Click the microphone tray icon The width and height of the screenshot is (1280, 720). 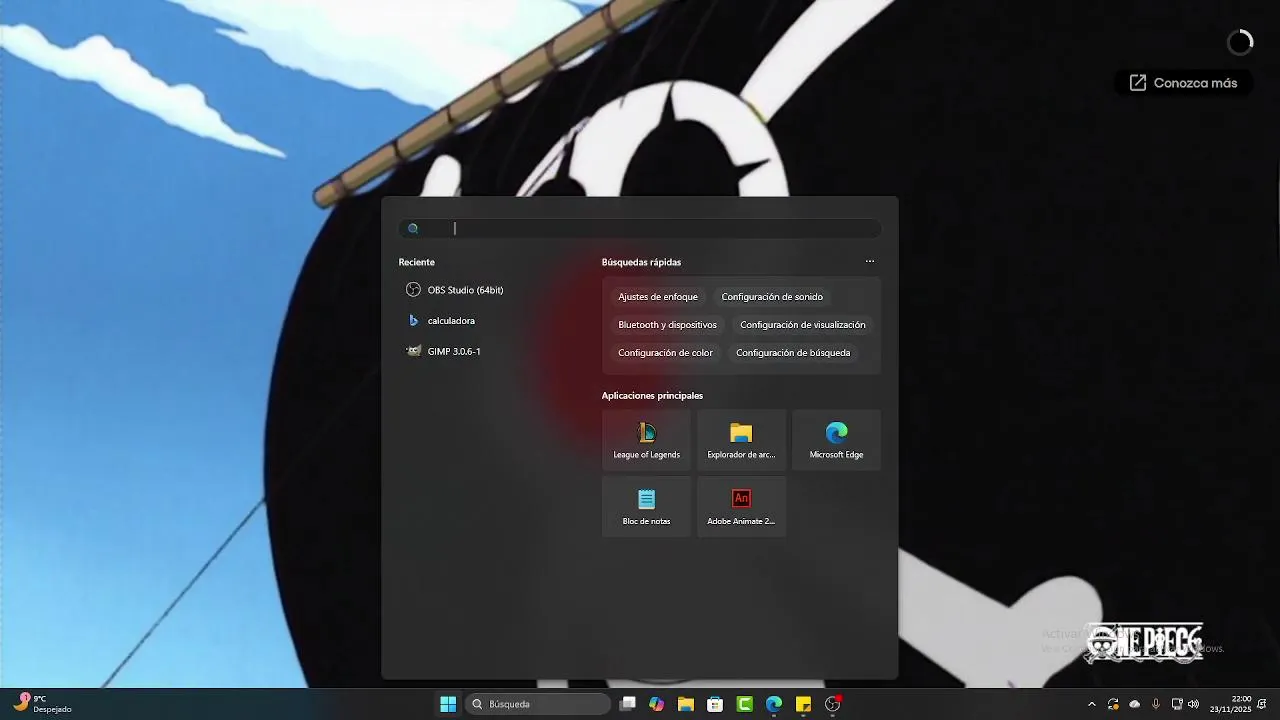(1156, 704)
